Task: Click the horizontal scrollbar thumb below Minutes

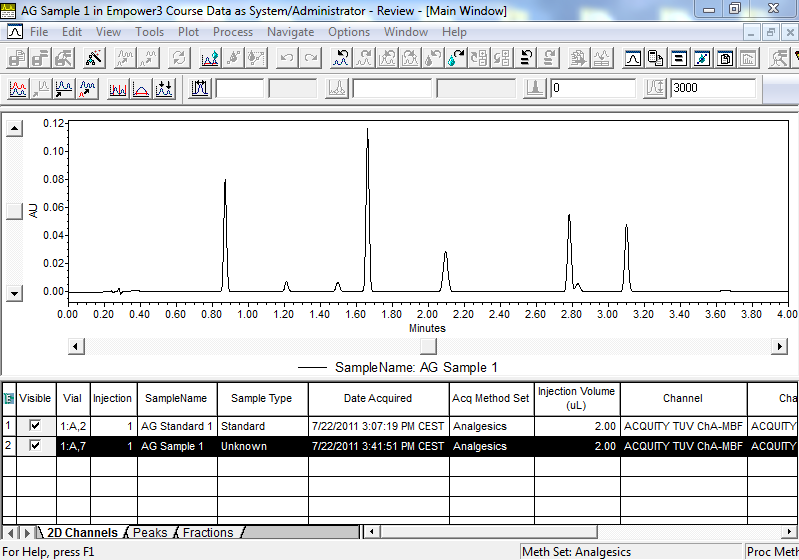Action: pyautogui.click(x=428, y=346)
